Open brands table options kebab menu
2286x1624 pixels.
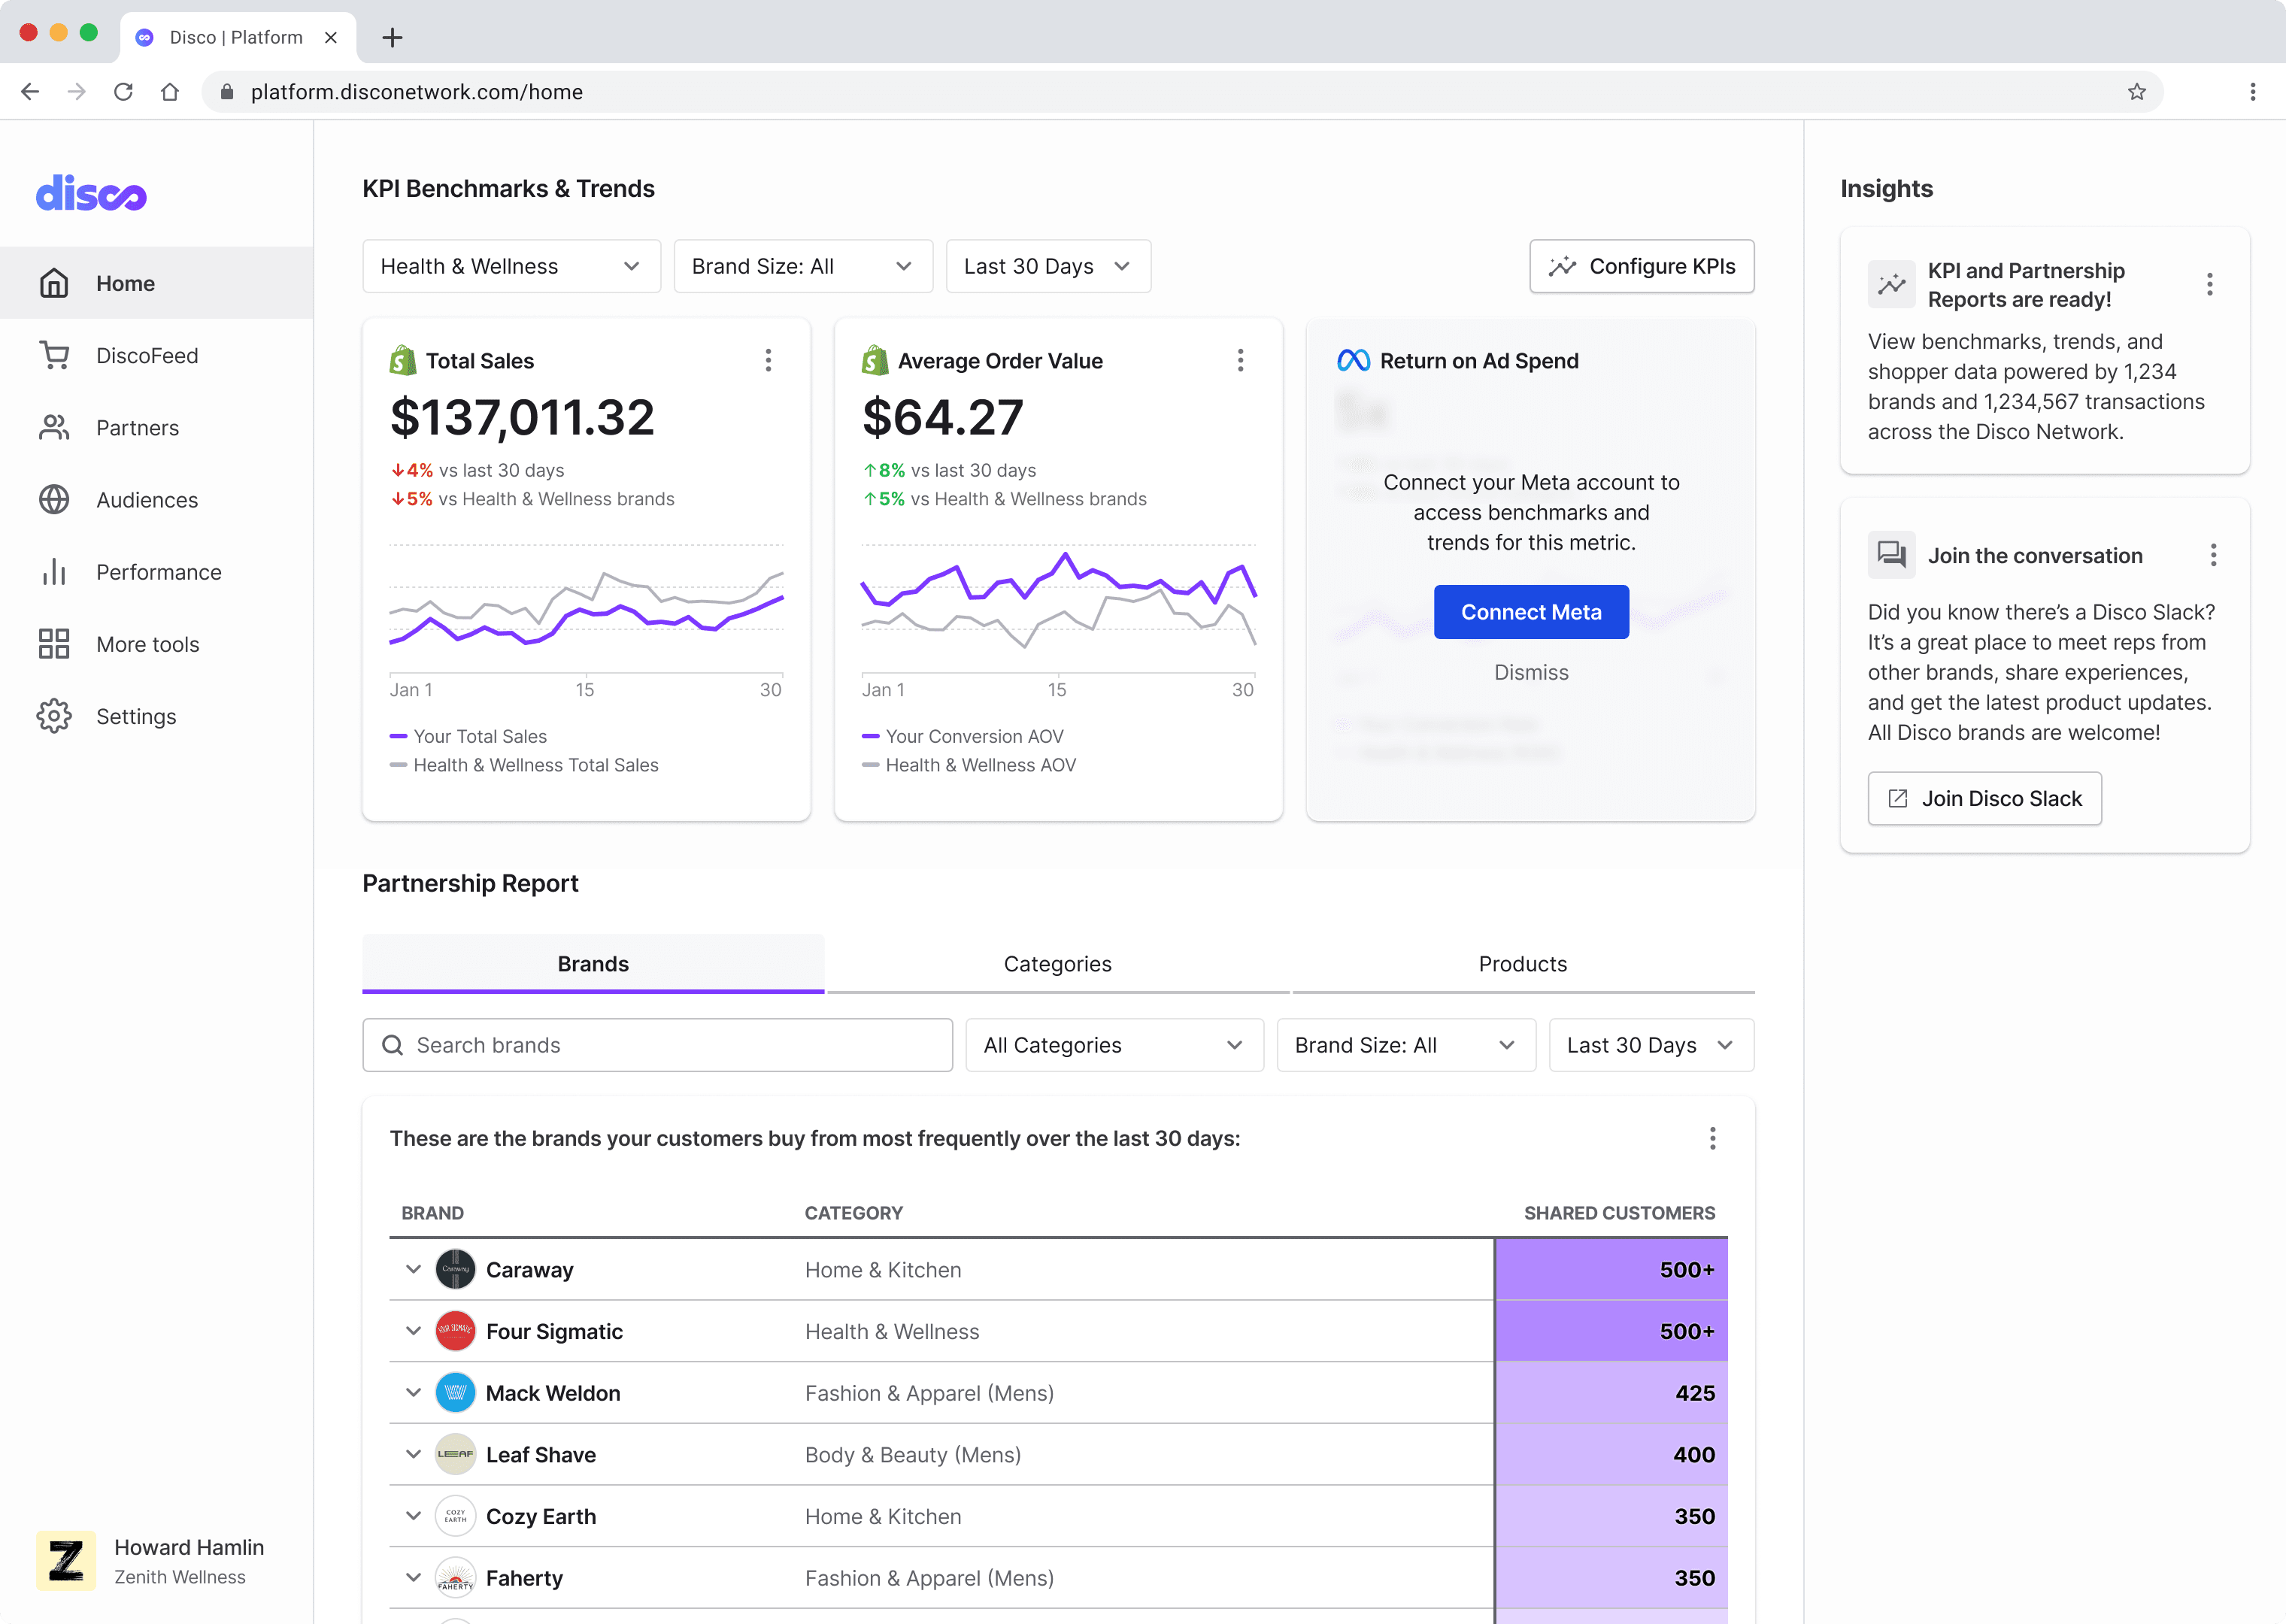click(1712, 1138)
